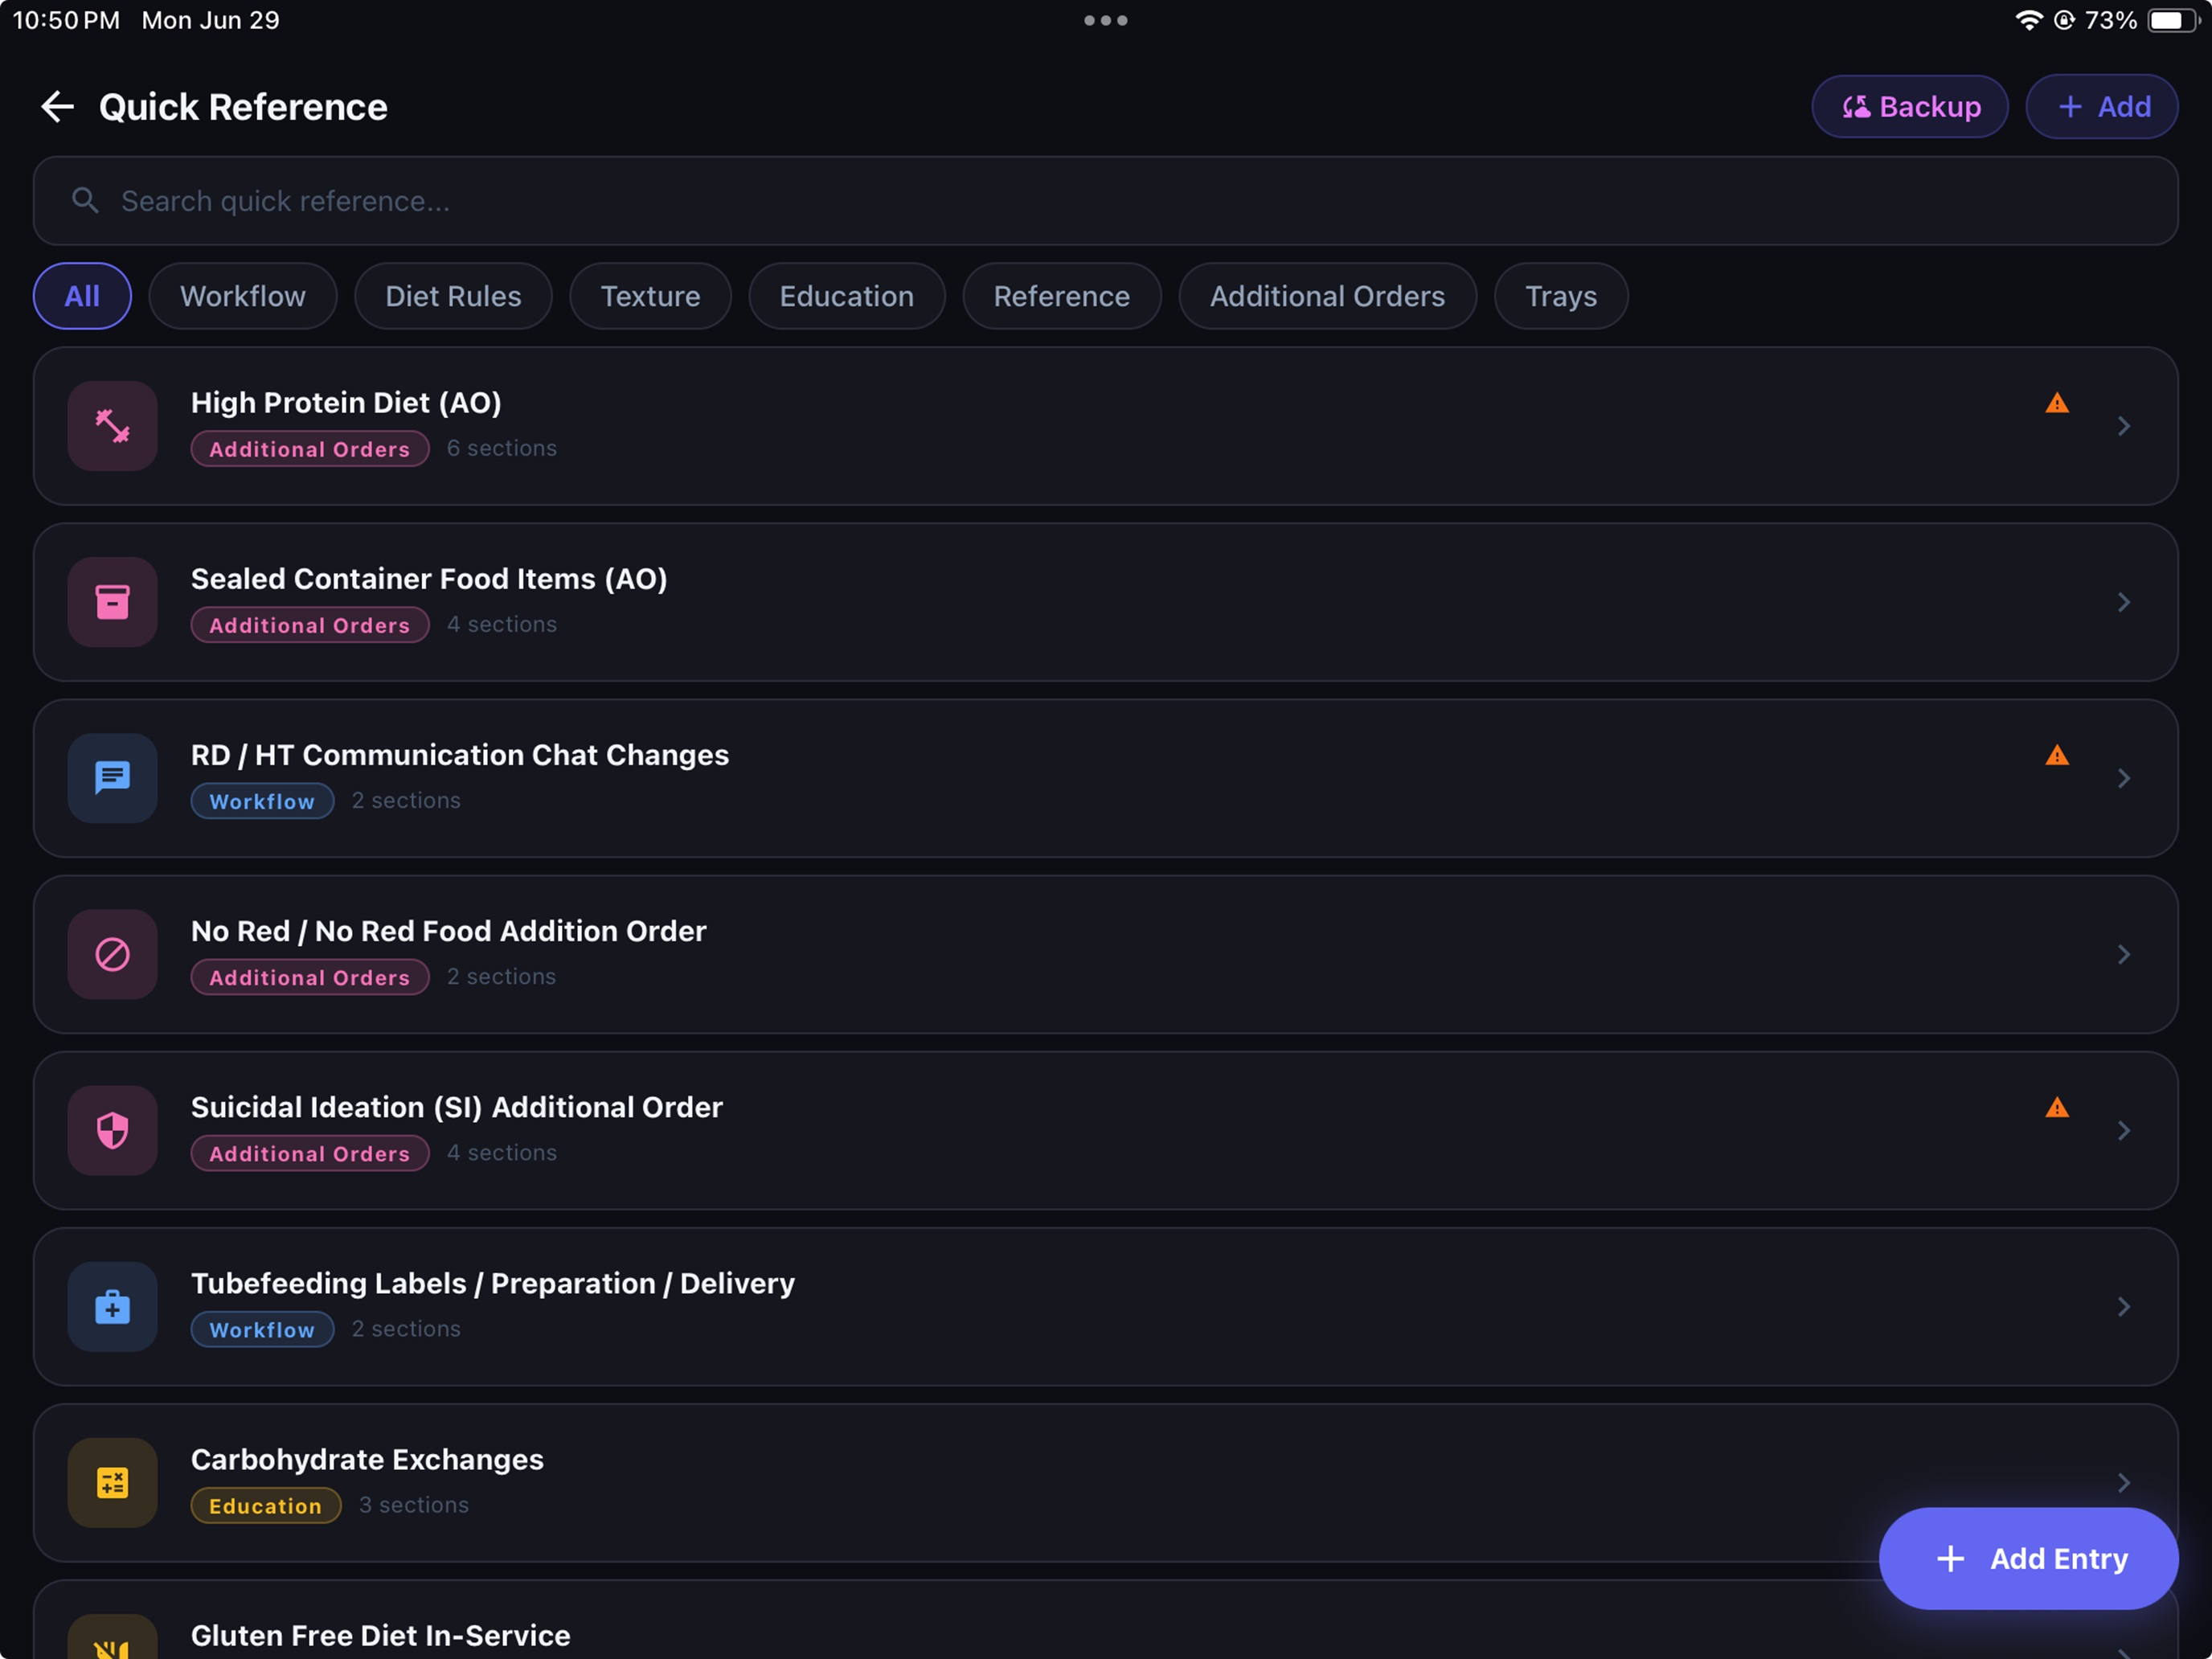The height and width of the screenshot is (1659, 2212).
Task: Click the No Red prohibited circle icon
Action: click(112, 954)
